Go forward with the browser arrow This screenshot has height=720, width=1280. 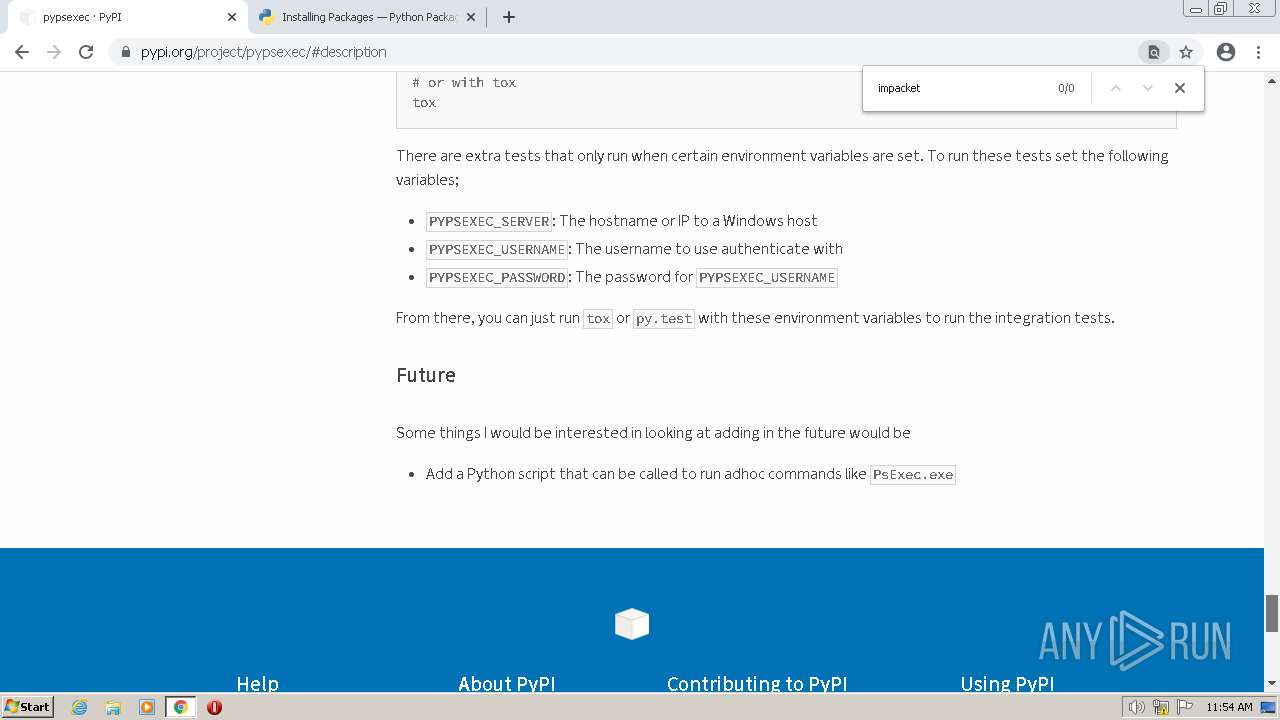tap(54, 52)
